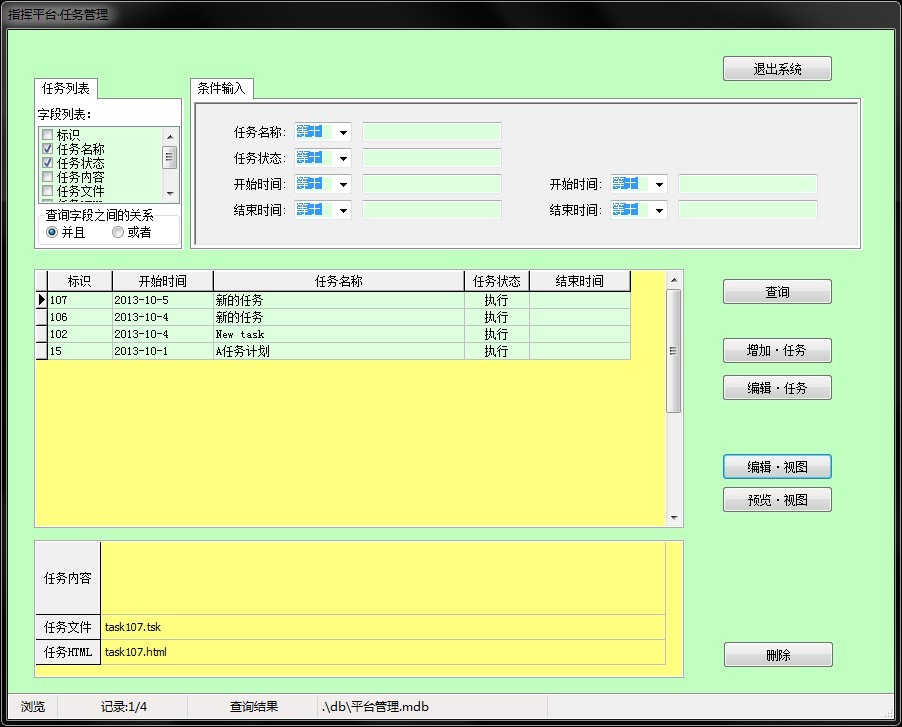Viewport: 902px width, 727px height.
Task: Click field list scroll down arrow
Action: (x=170, y=193)
